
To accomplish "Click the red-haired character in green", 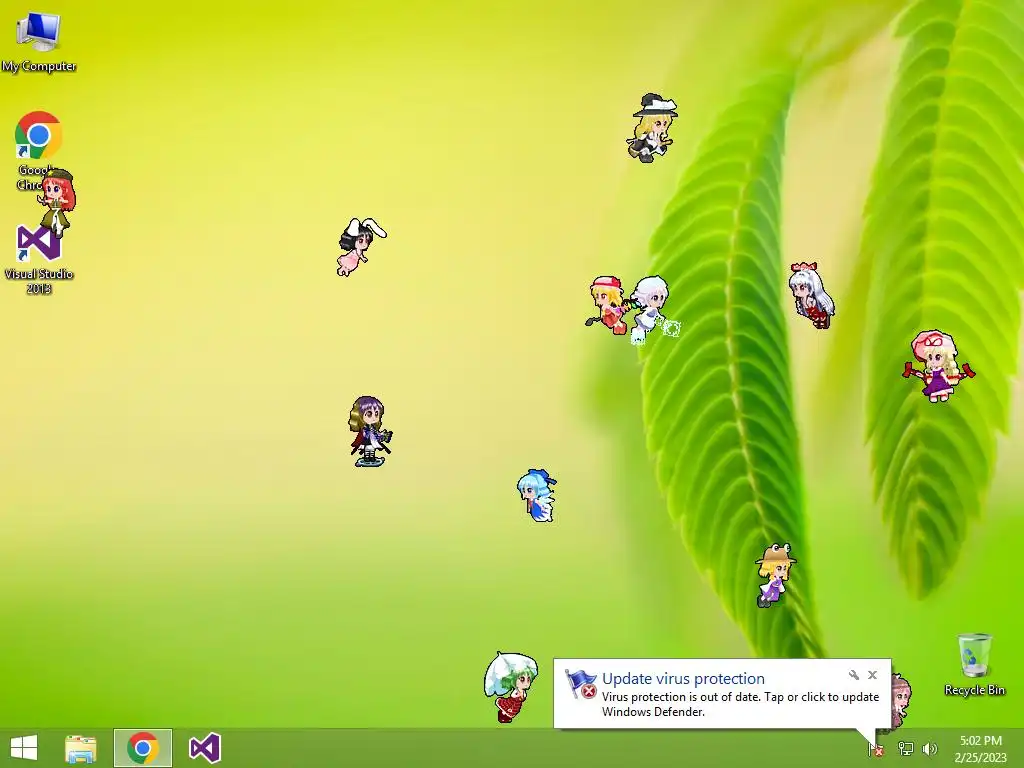I will click(x=57, y=202).
